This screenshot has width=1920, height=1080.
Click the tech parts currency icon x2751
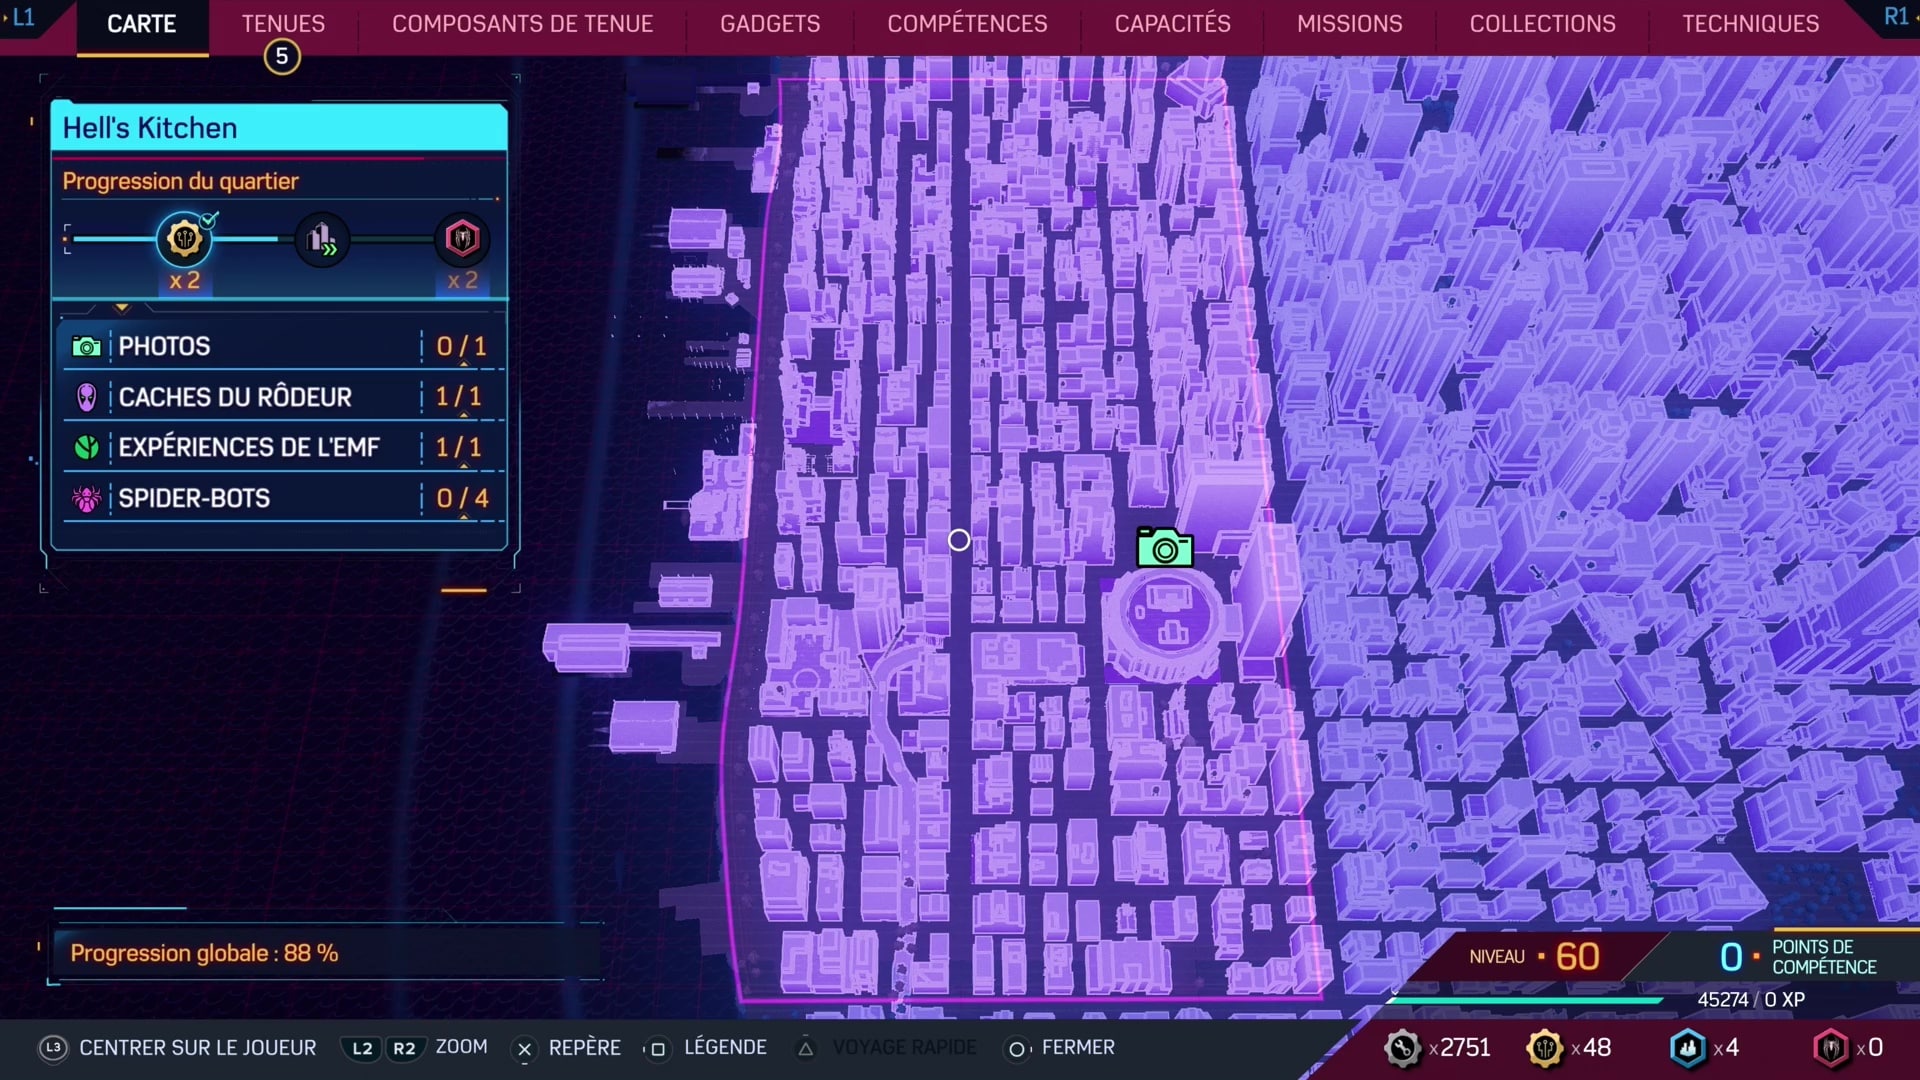coord(1402,1048)
